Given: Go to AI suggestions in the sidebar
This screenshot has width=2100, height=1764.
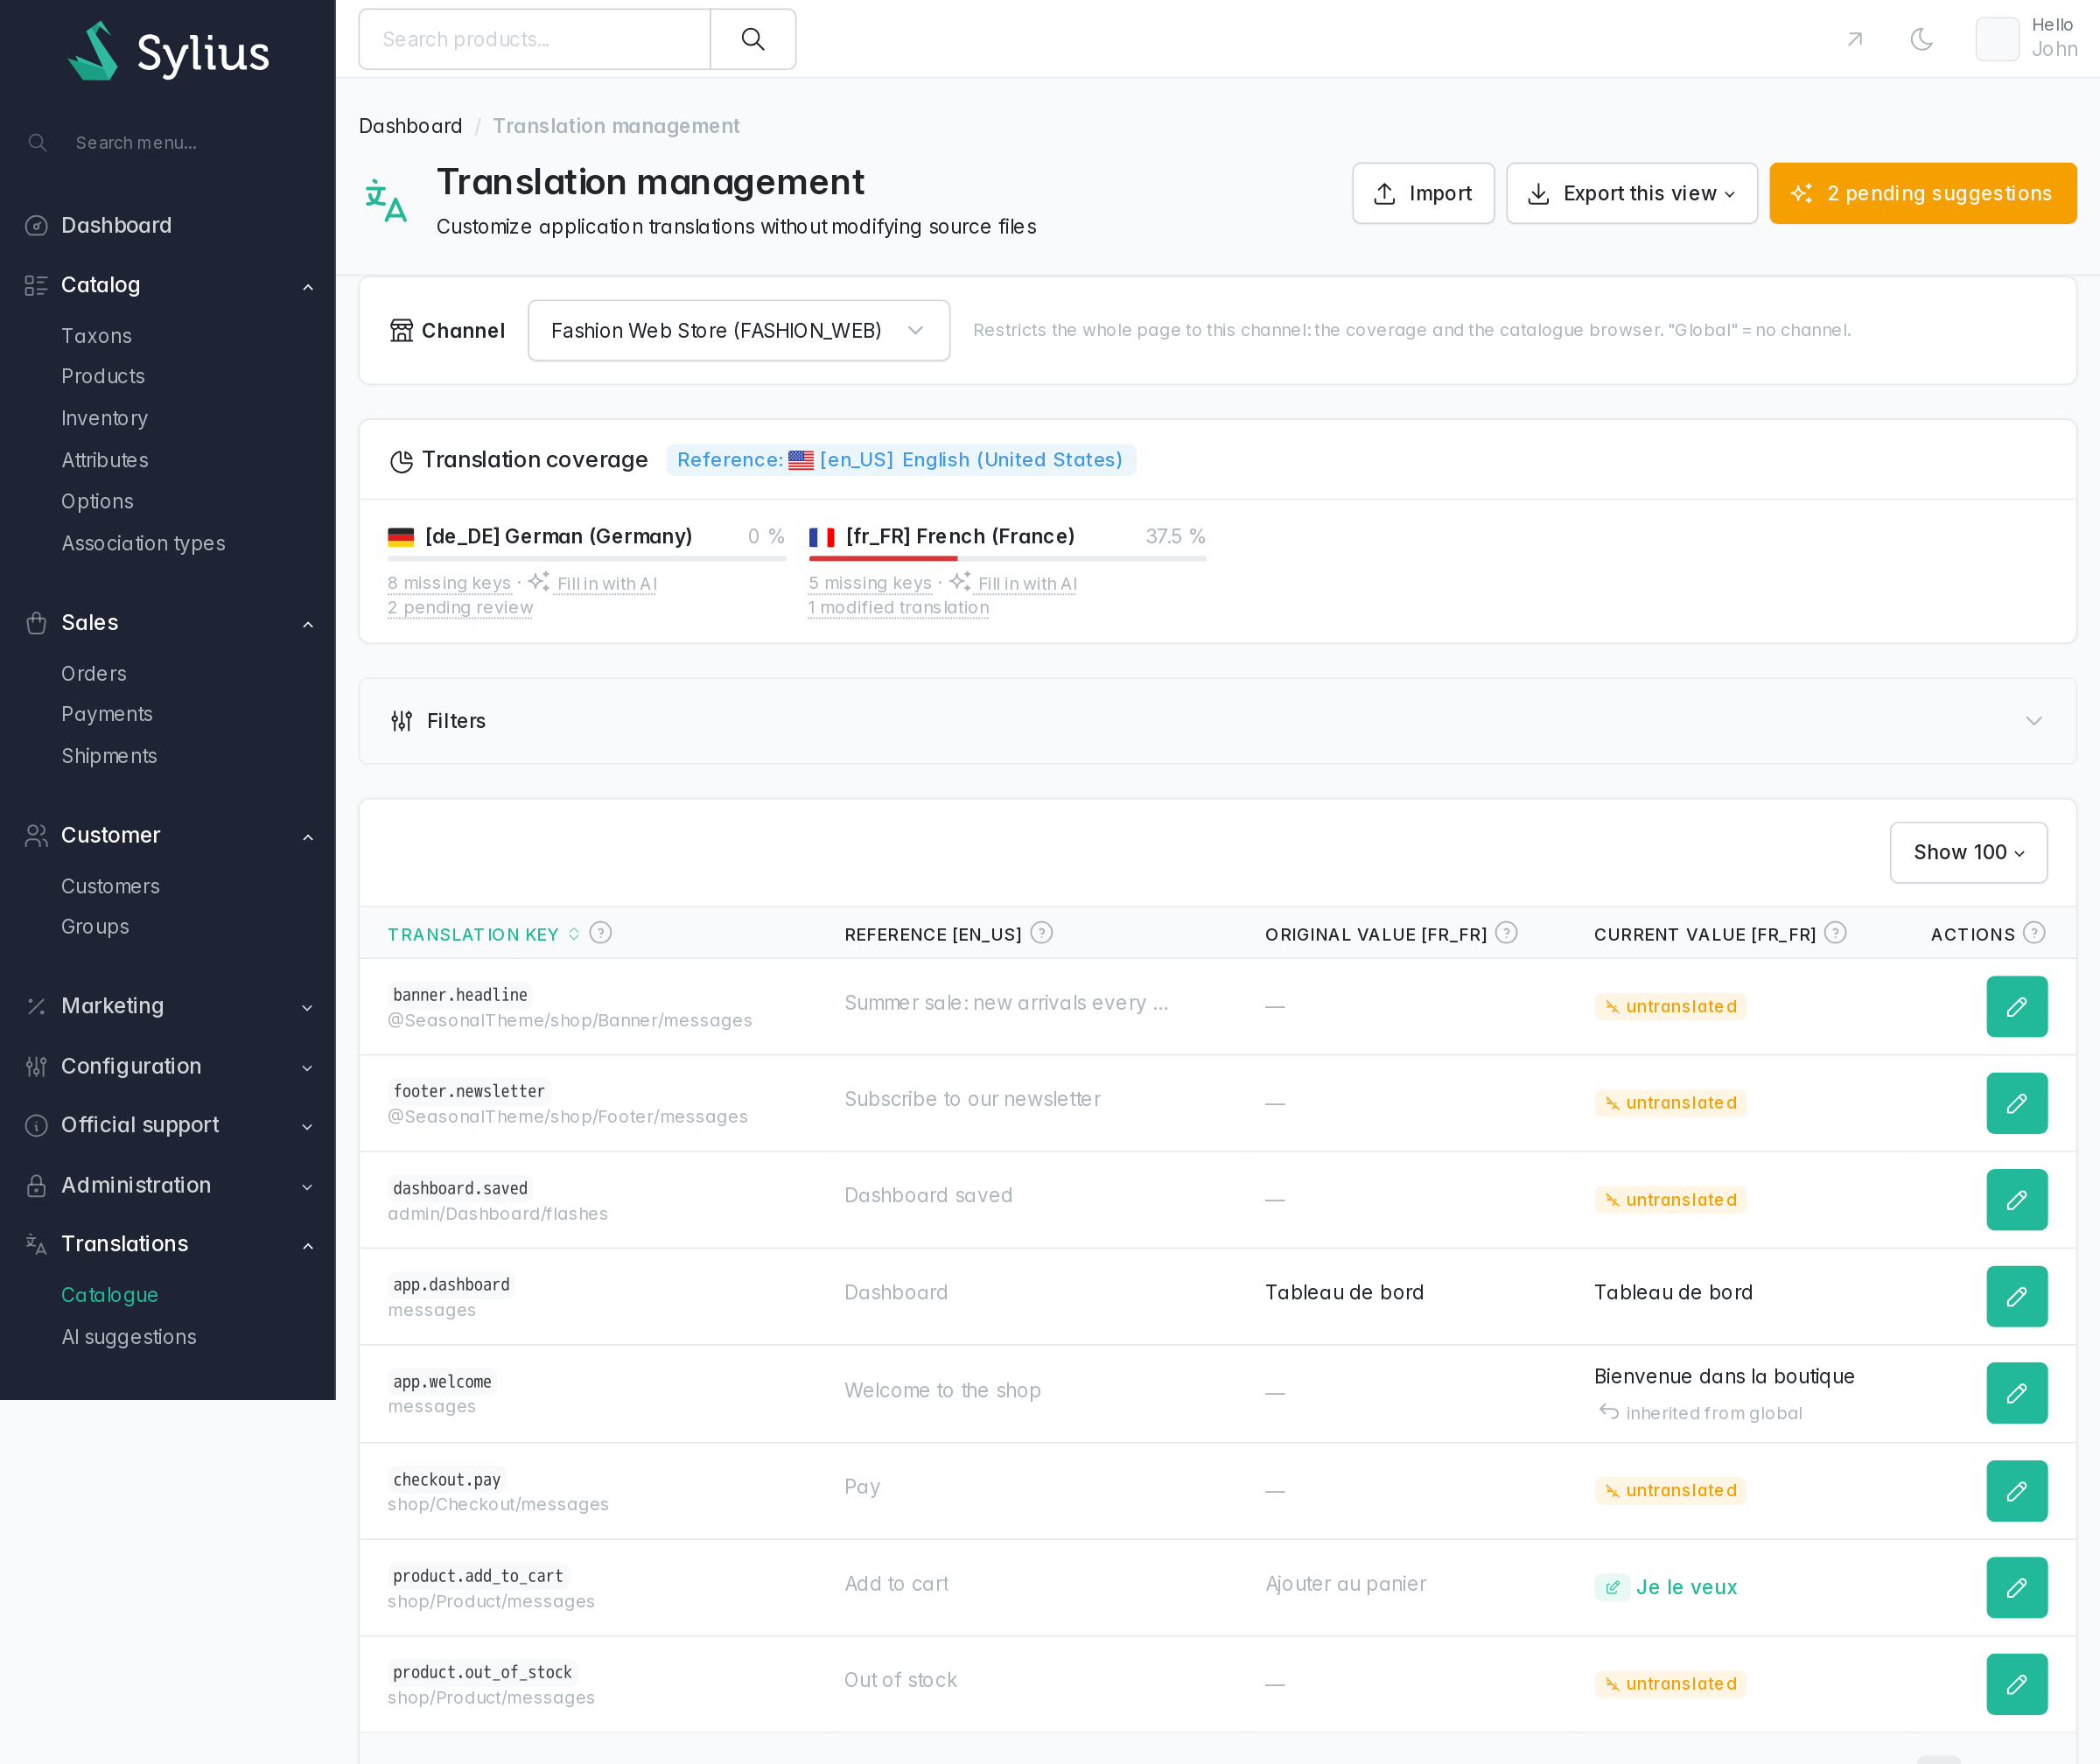Looking at the screenshot, I should point(129,1337).
